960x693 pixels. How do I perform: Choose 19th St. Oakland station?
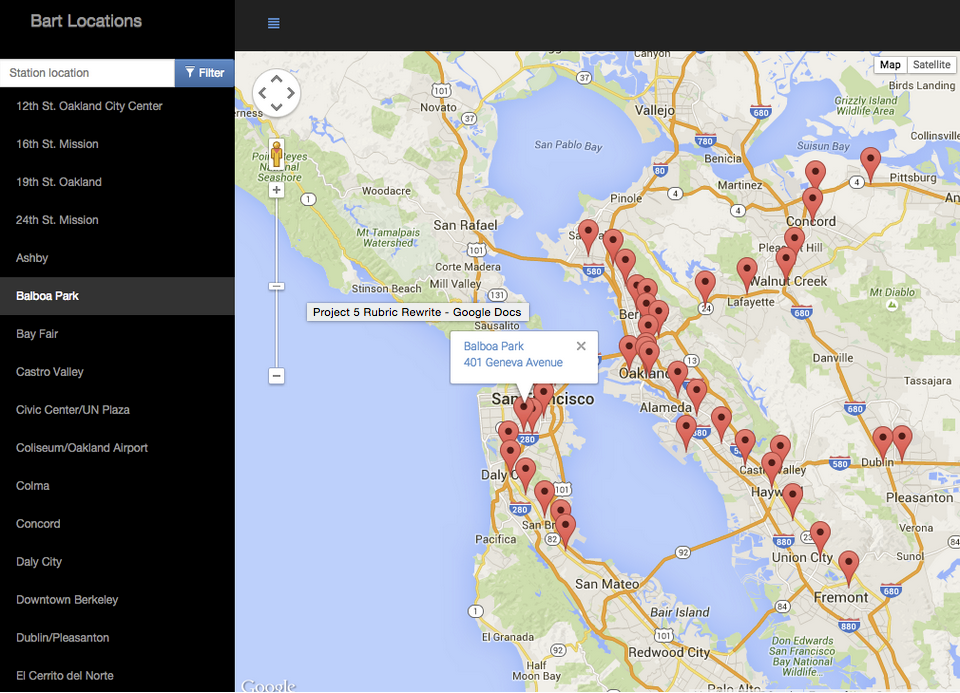pyautogui.click(x=117, y=182)
